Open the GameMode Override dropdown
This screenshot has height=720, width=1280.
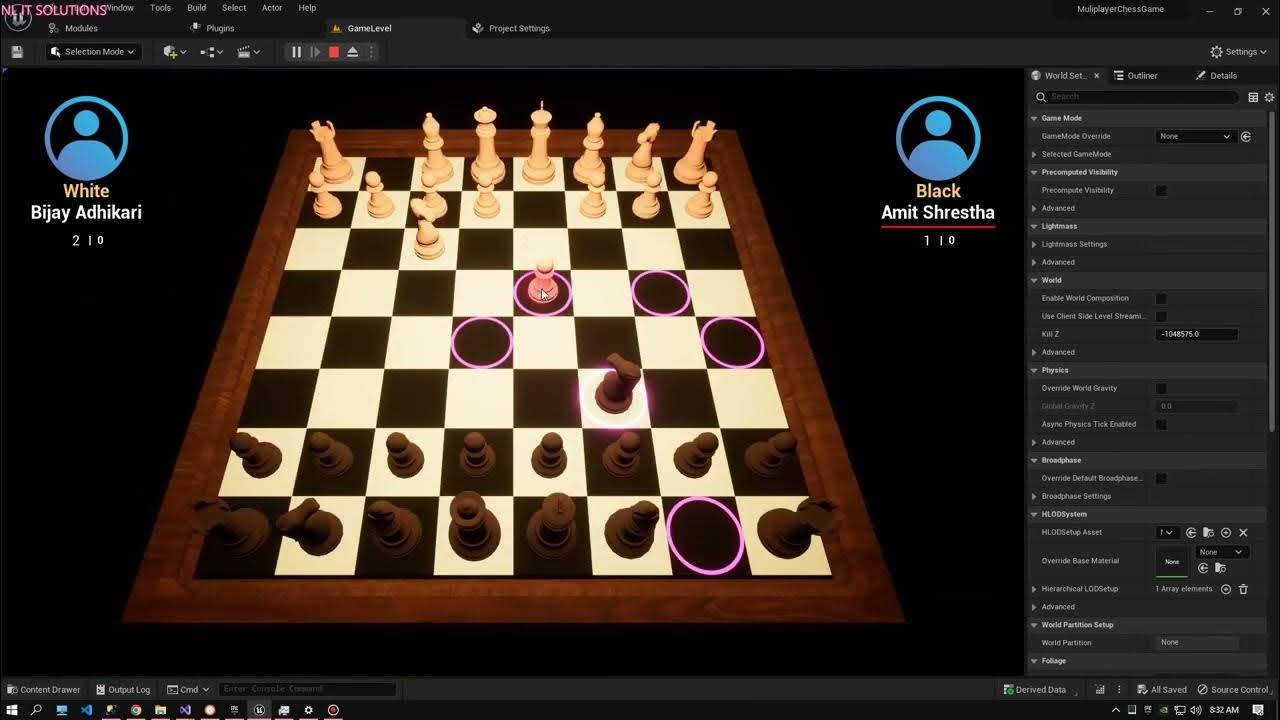pyautogui.click(x=1195, y=136)
